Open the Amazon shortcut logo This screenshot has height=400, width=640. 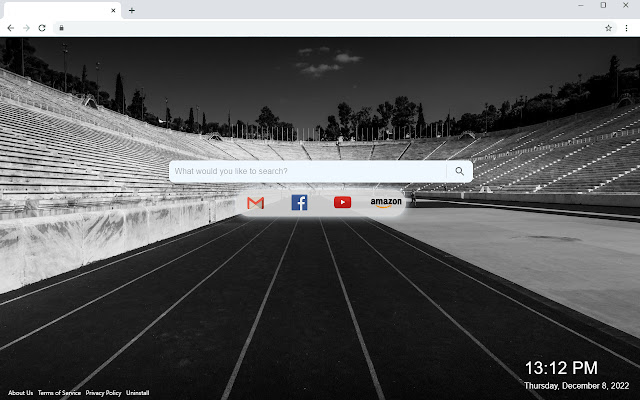click(x=386, y=202)
